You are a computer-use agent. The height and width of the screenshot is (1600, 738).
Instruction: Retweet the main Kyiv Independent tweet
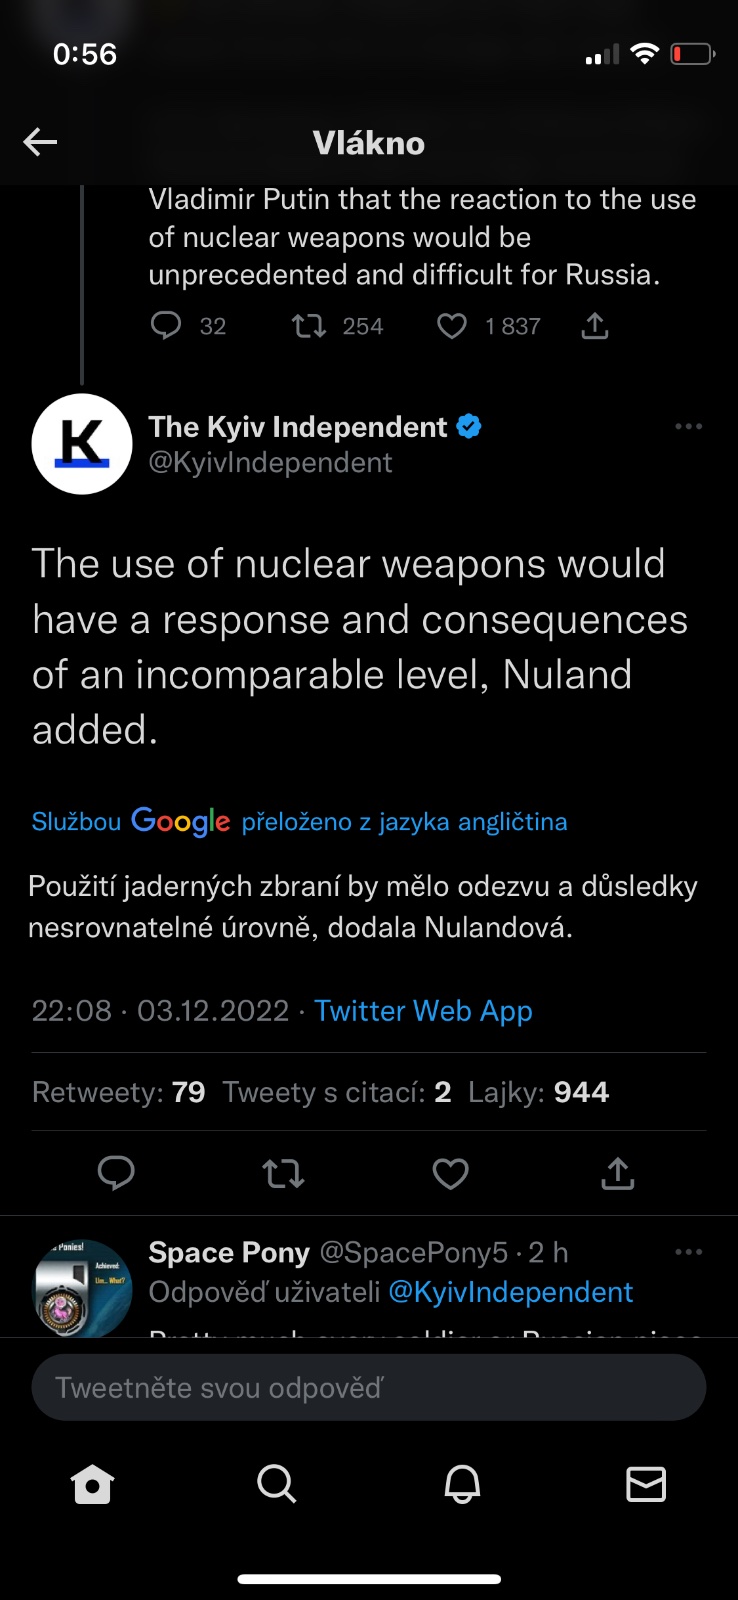point(283,1173)
